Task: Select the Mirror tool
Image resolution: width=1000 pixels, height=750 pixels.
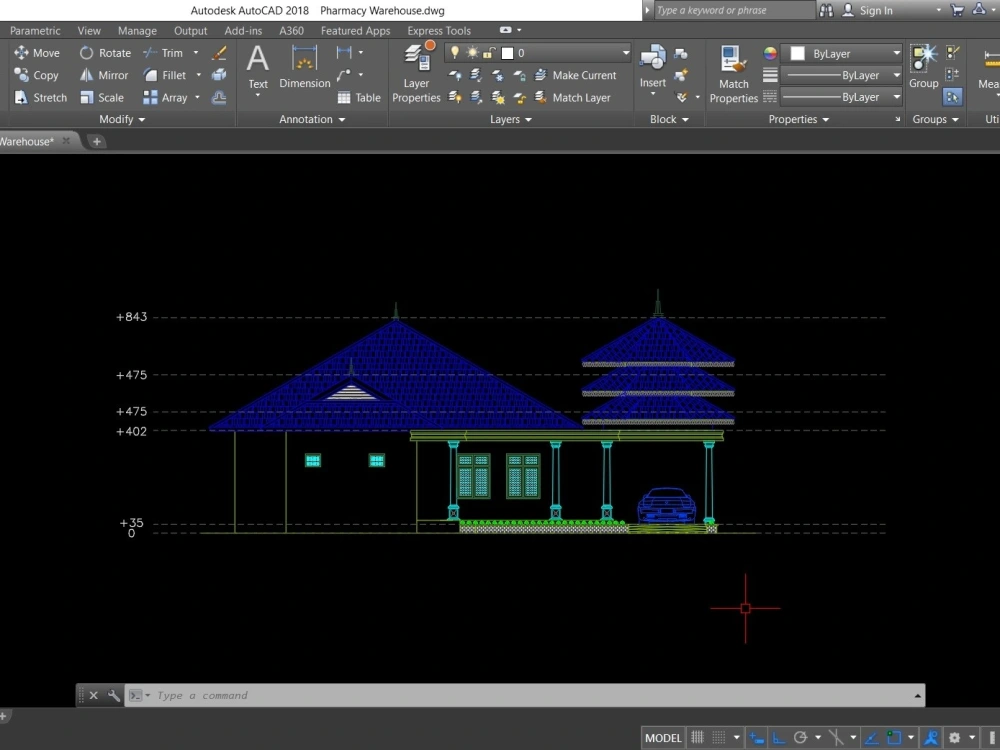Action: tap(104, 74)
